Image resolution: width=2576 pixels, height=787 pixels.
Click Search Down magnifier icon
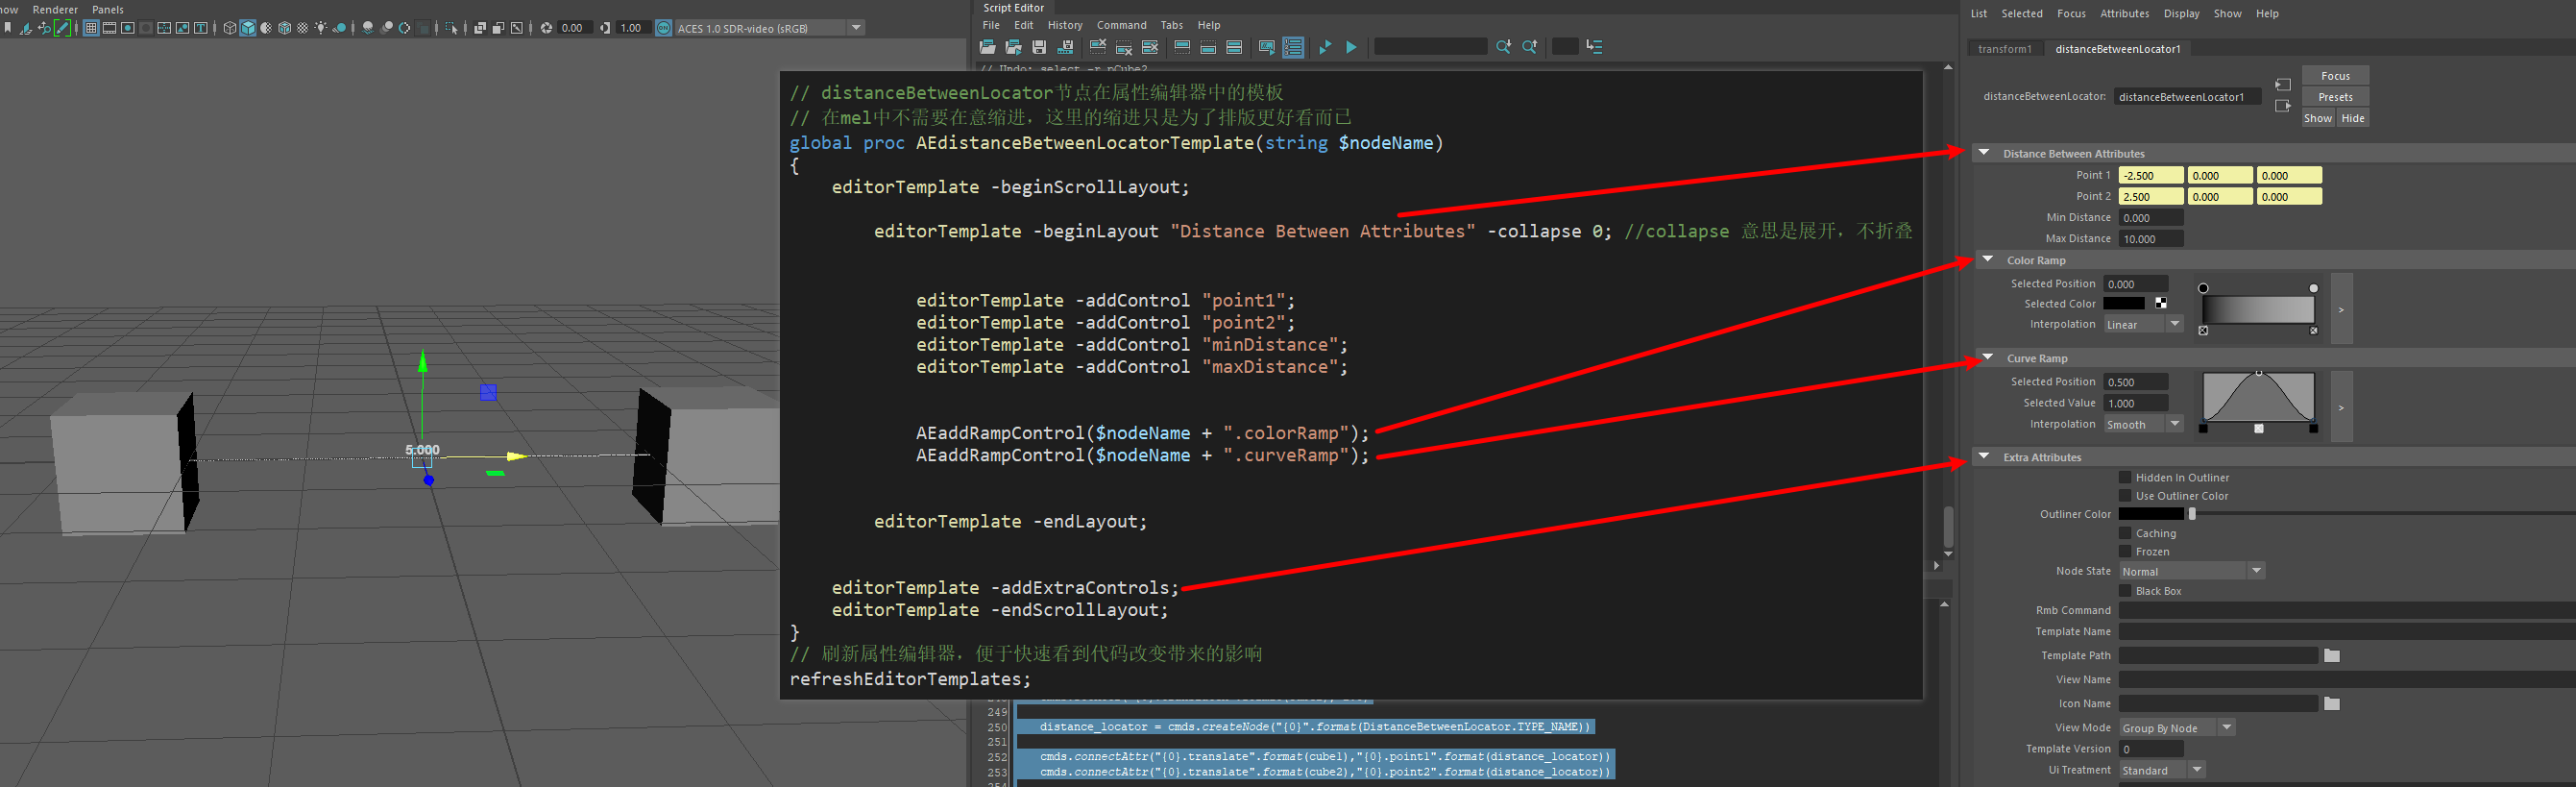[x=1503, y=47]
